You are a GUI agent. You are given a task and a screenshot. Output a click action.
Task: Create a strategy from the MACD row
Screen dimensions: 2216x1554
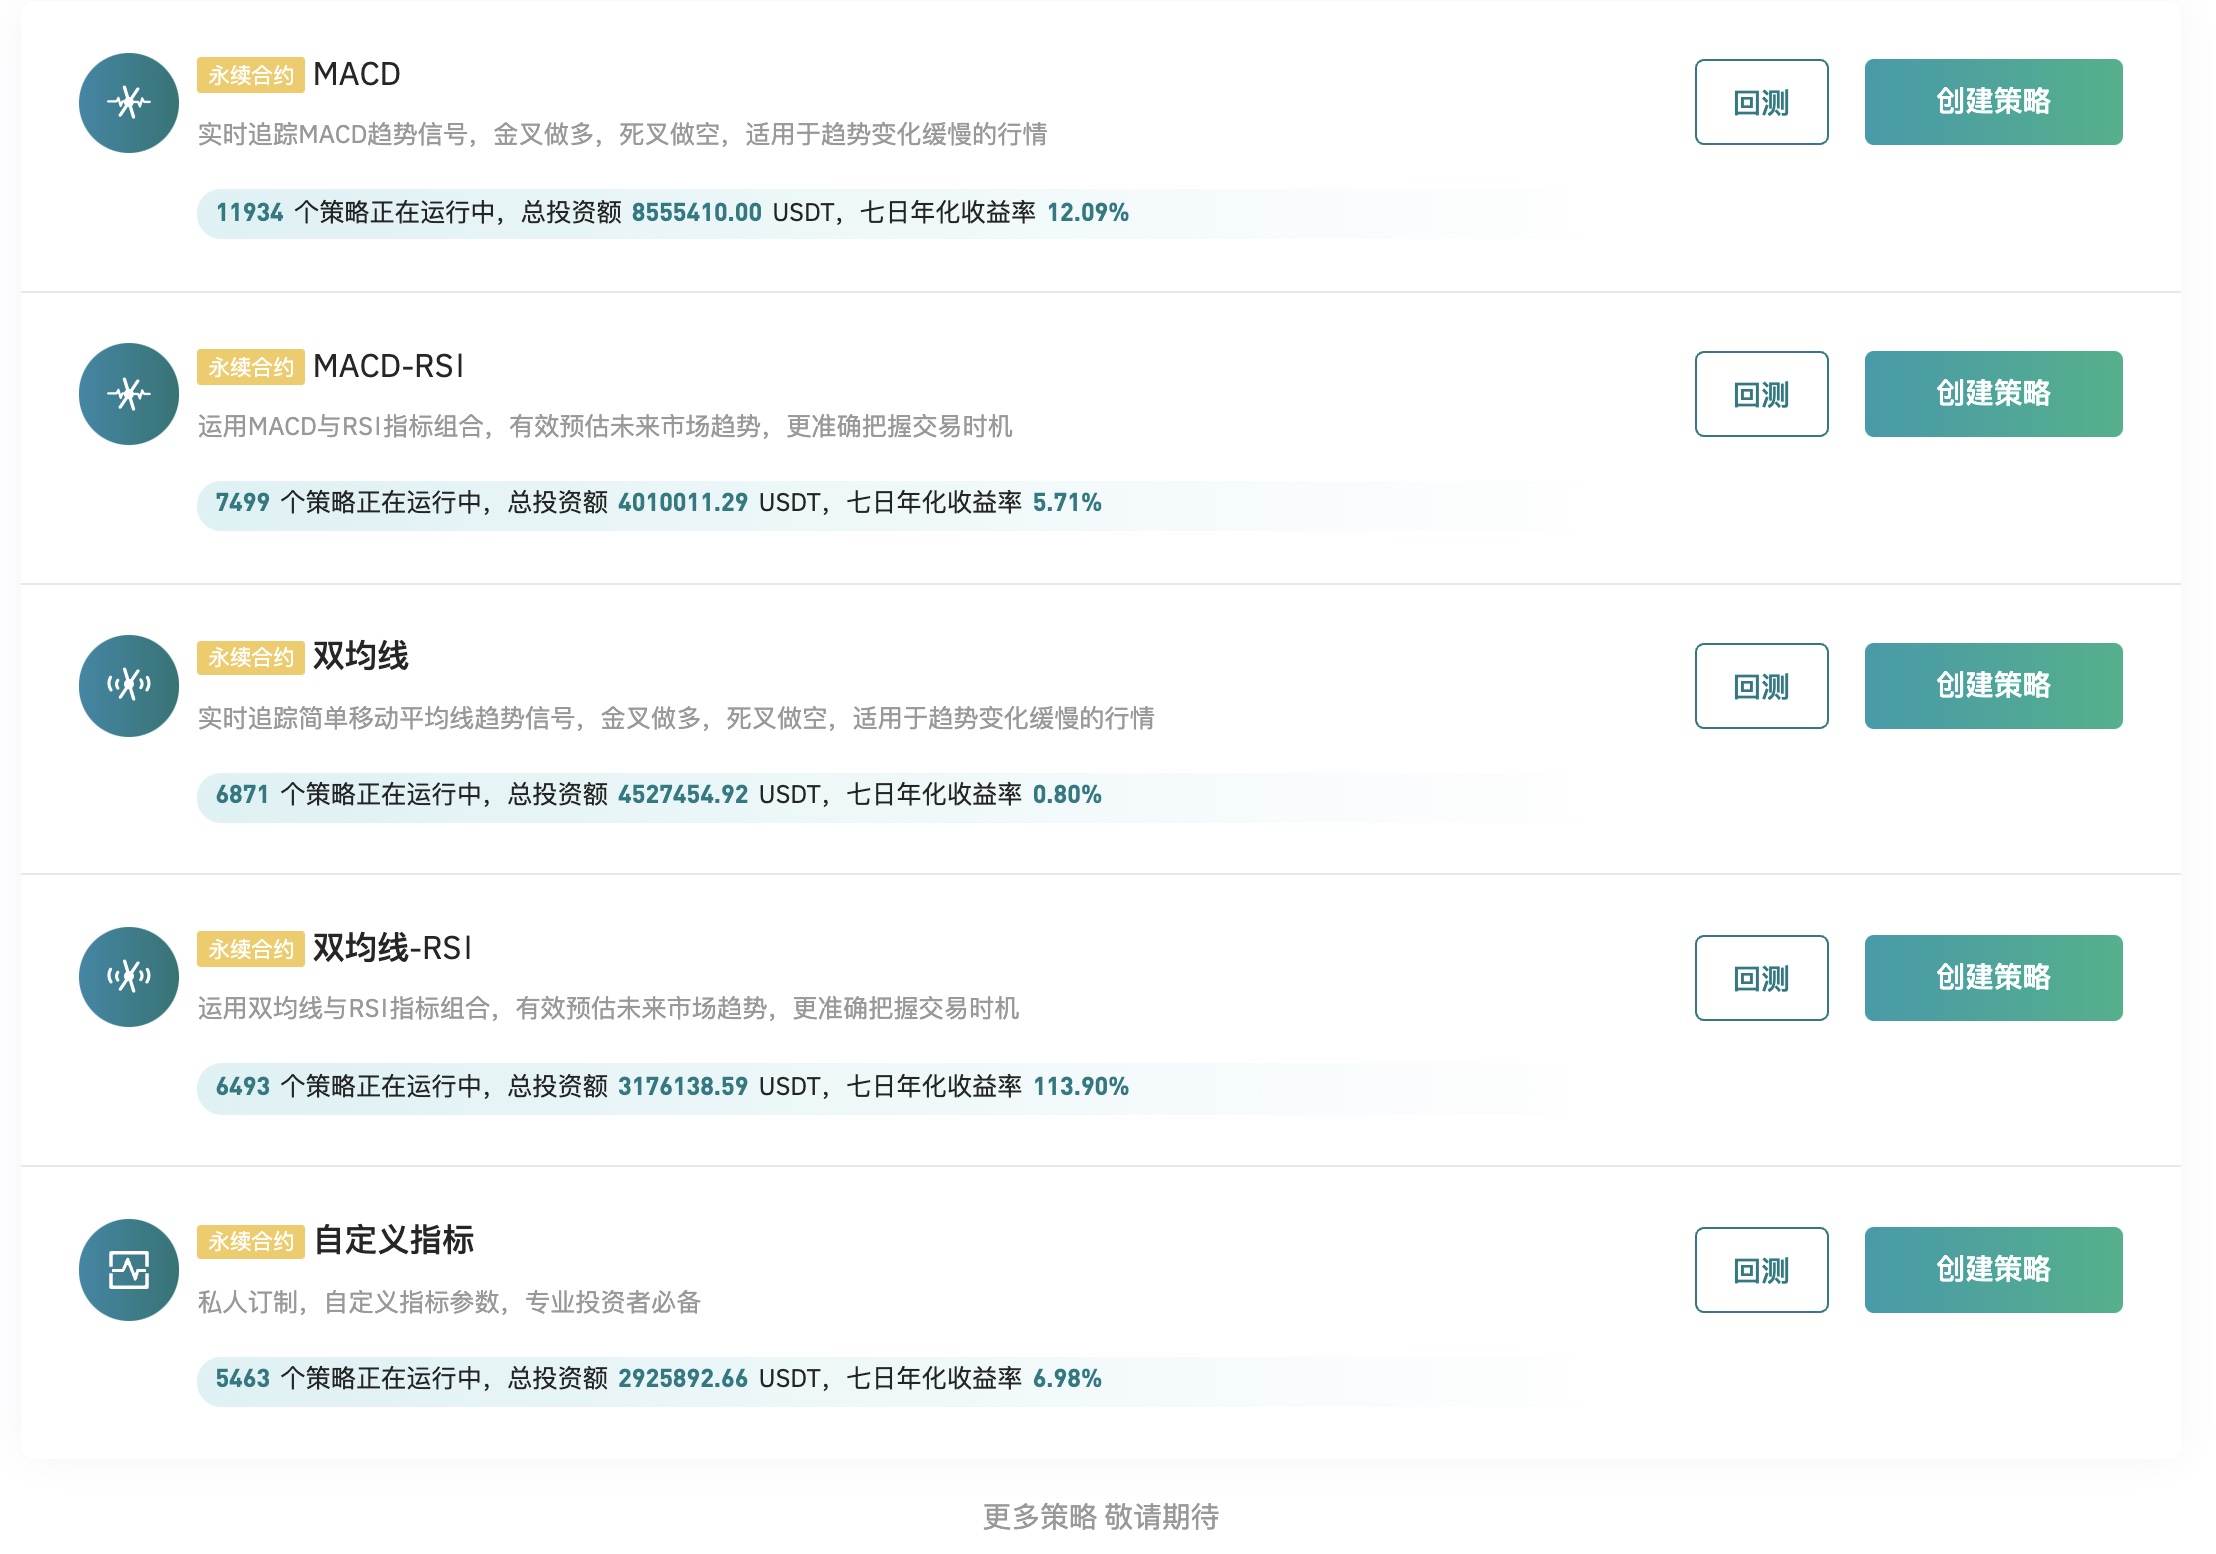(1993, 102)
